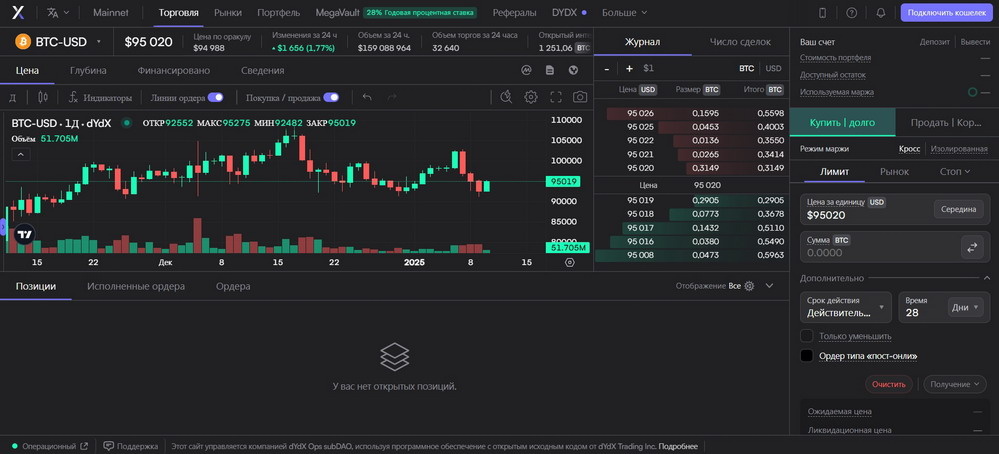Viewport: 999px width, 454px height.
Task: Increase order book grouping with plus button
Action: coord(629,69)
